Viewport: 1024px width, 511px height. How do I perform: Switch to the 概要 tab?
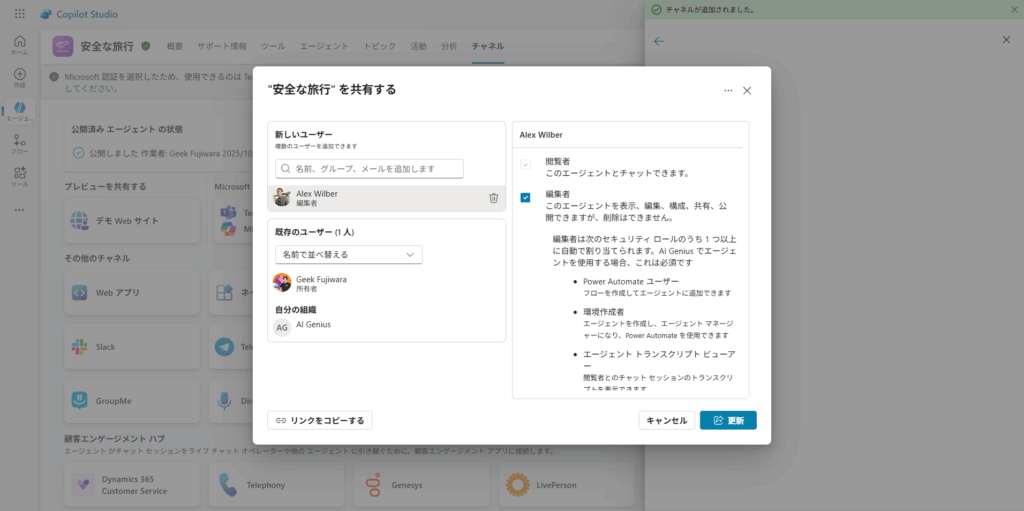[175, 46]
